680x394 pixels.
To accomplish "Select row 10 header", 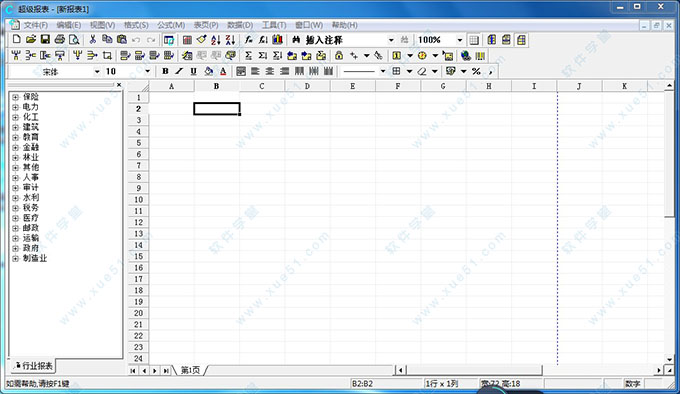I will click(x=138, y=199).
